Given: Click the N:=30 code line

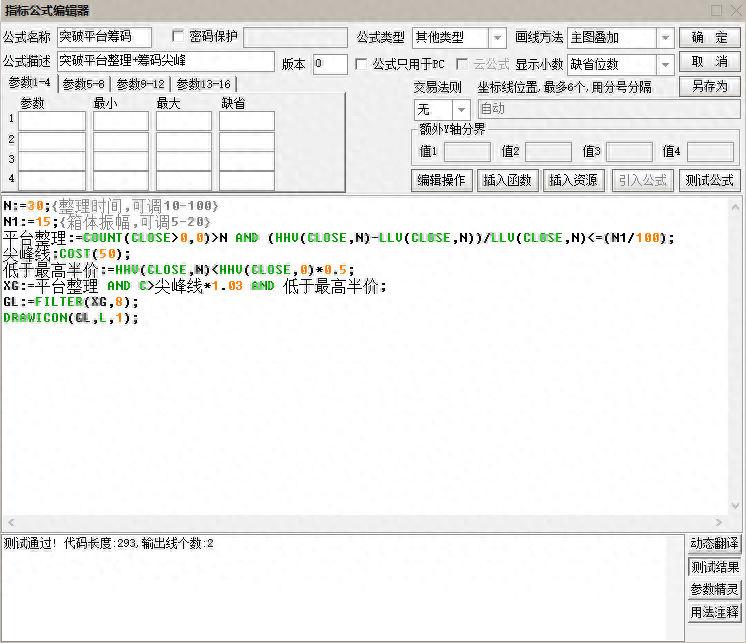Looking at the screenshot, I should click(x=110, y=206).
